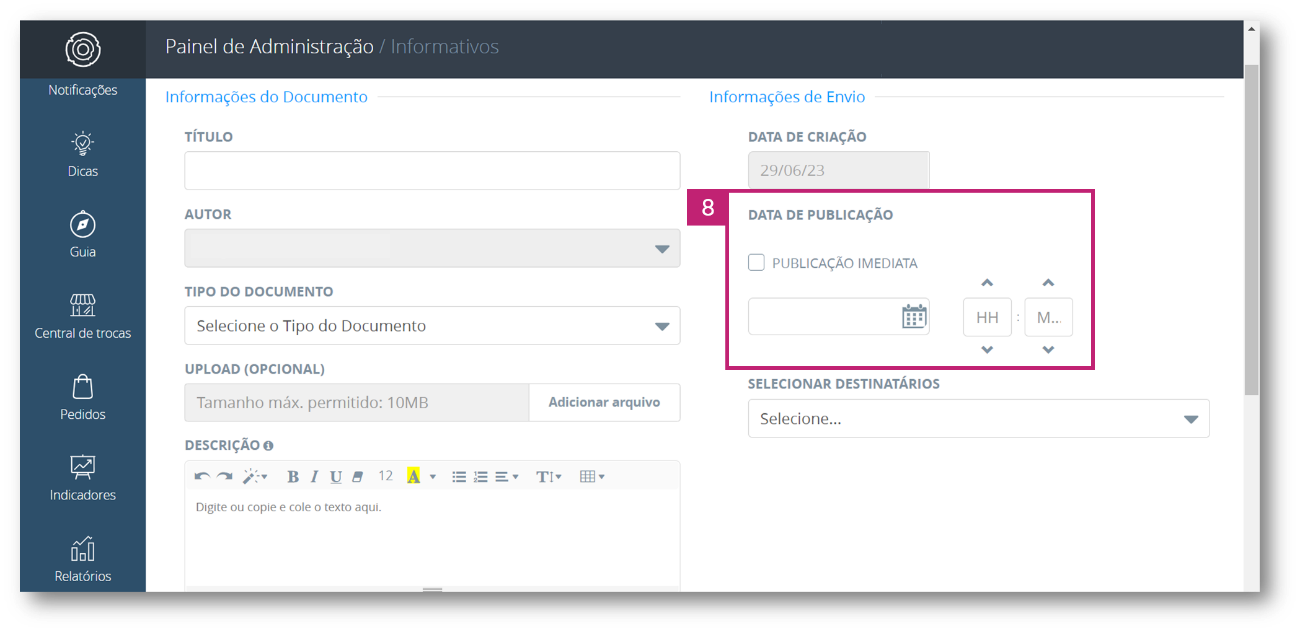Open the Pedidos shopping bag icon

click(x=83, y=385)
